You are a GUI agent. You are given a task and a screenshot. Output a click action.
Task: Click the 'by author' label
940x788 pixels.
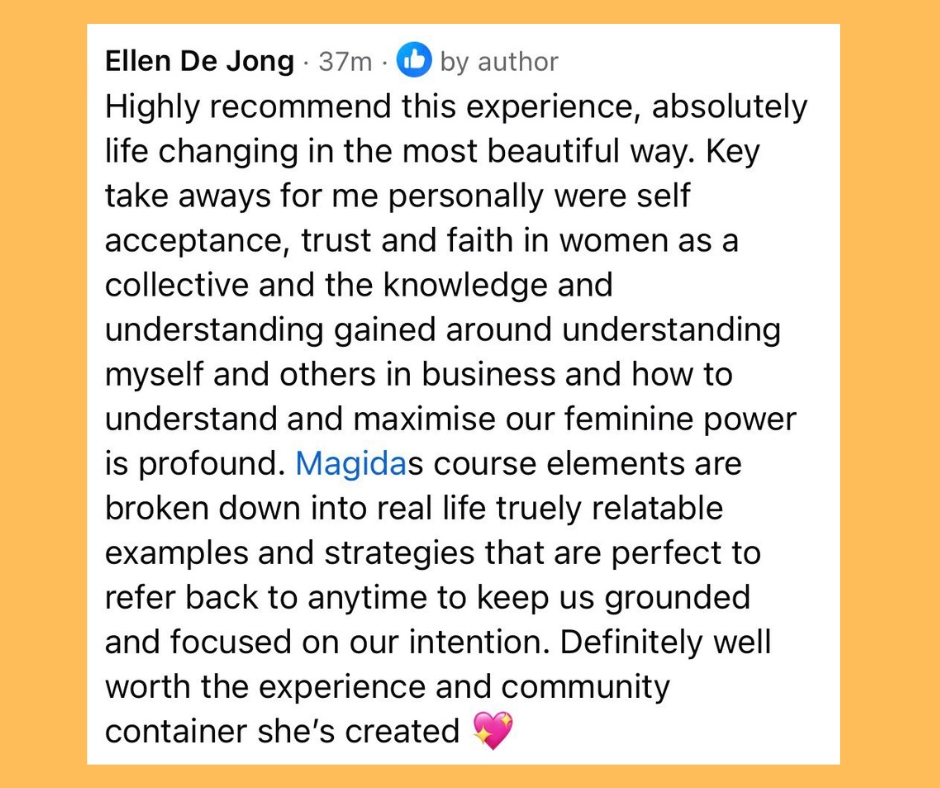pyautogui.click(x=499, y=62)
